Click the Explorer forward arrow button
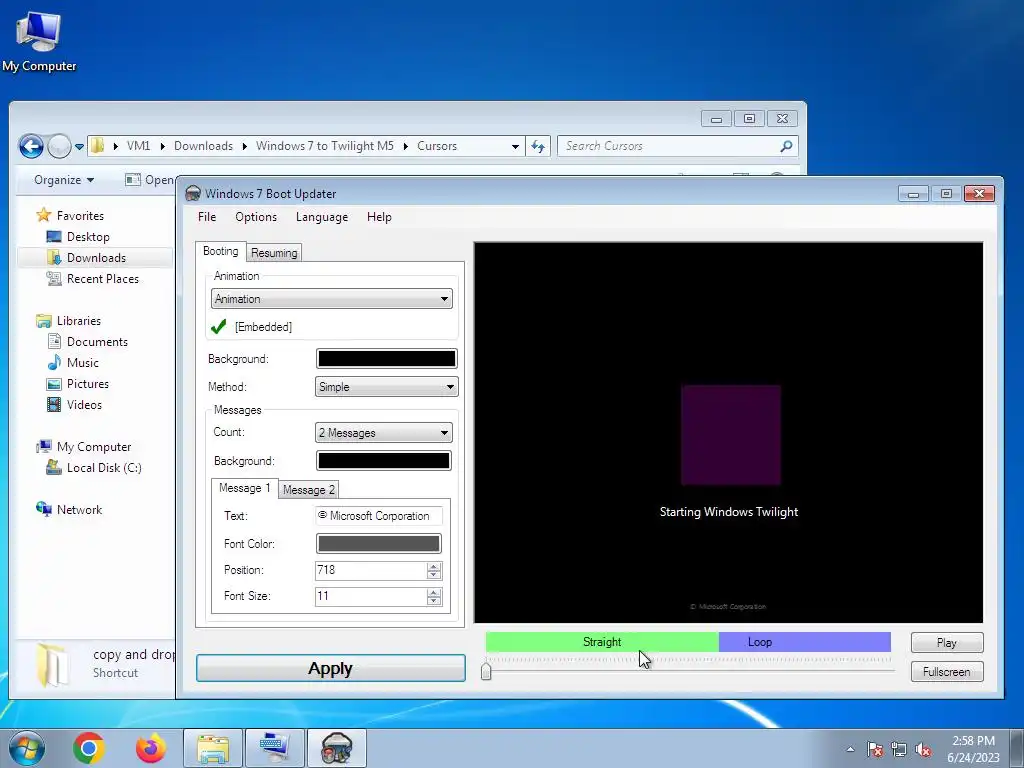1024x768 pixels. point(59,146)
